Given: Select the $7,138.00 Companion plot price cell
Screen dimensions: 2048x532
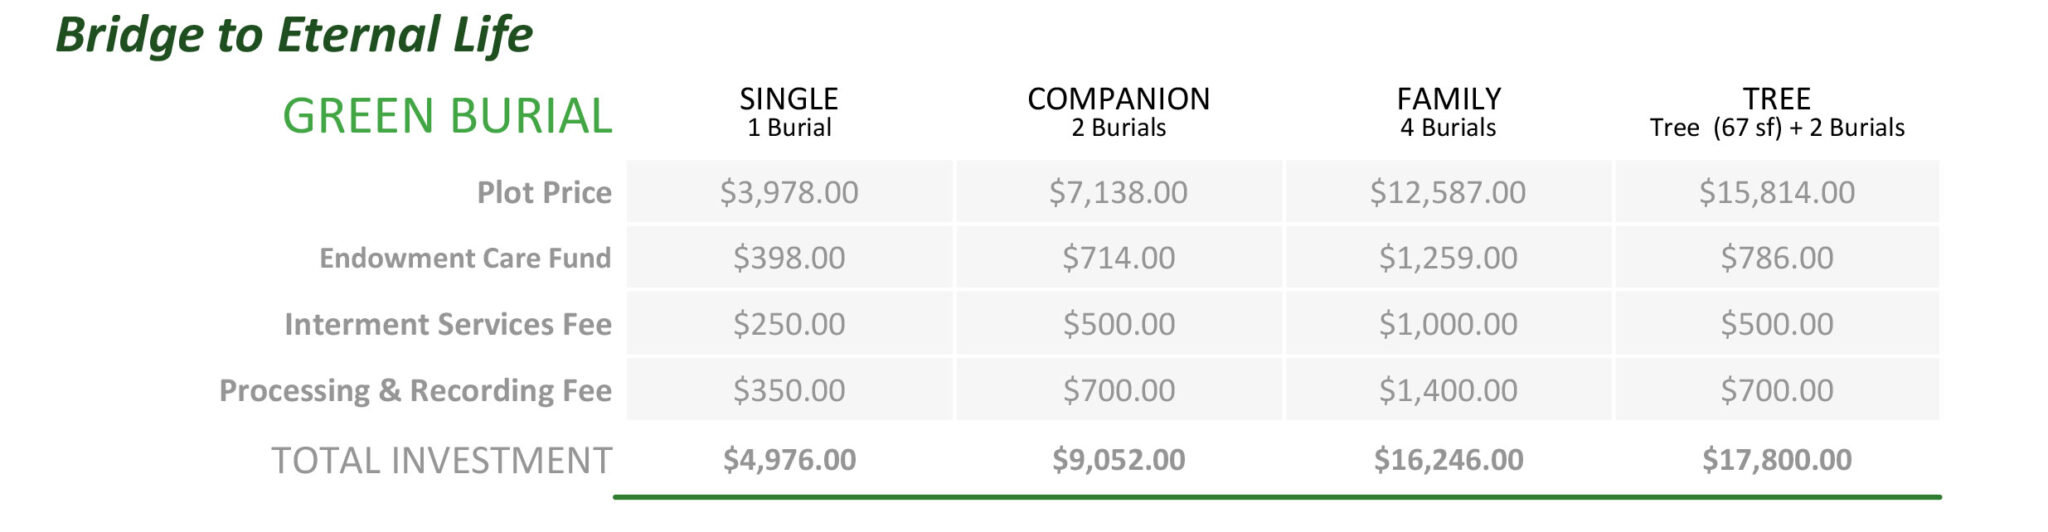Looking at the screenshot, I should 1118,192.
